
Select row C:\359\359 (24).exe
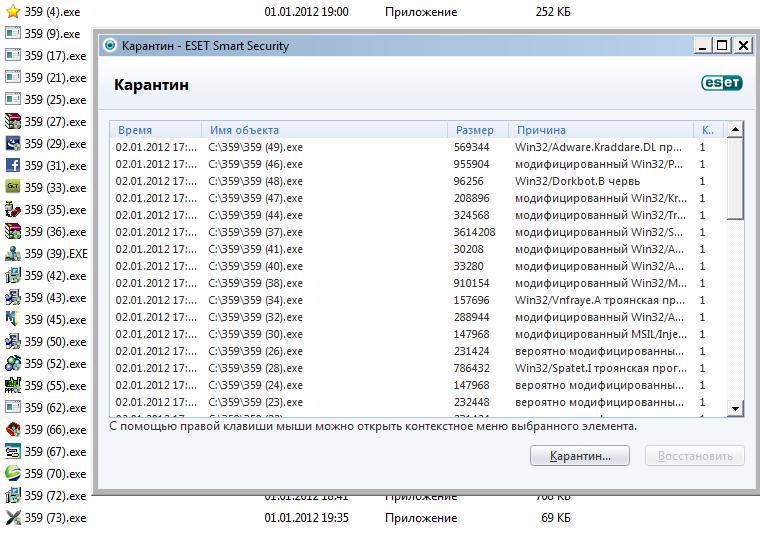click(418, 385)
